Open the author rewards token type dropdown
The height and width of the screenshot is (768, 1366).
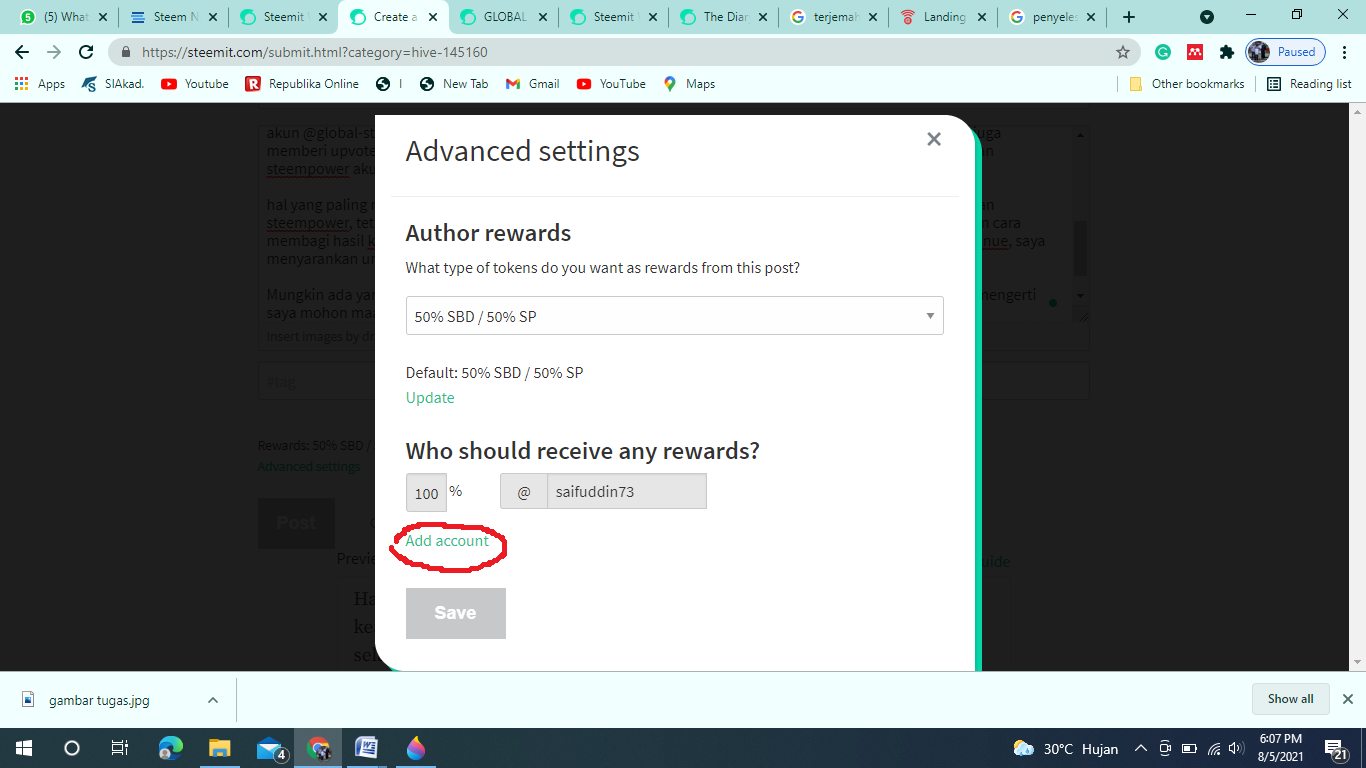674,316
